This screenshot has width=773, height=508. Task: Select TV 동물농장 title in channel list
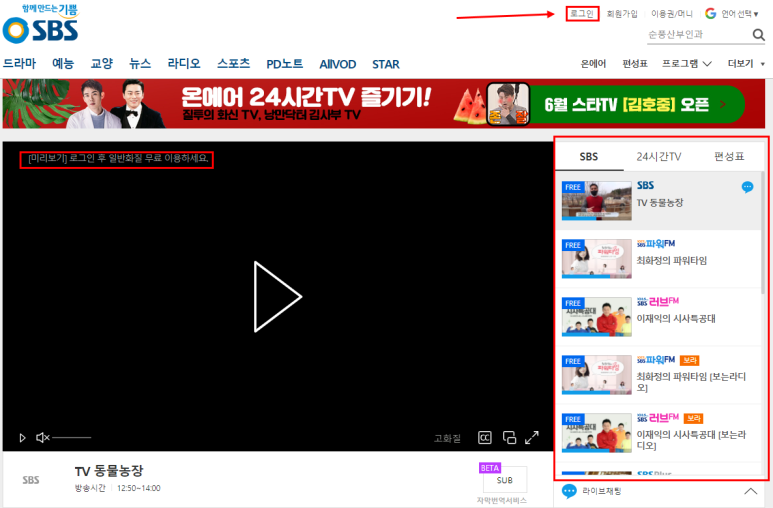pyautogui.click(x=660, y=203)
